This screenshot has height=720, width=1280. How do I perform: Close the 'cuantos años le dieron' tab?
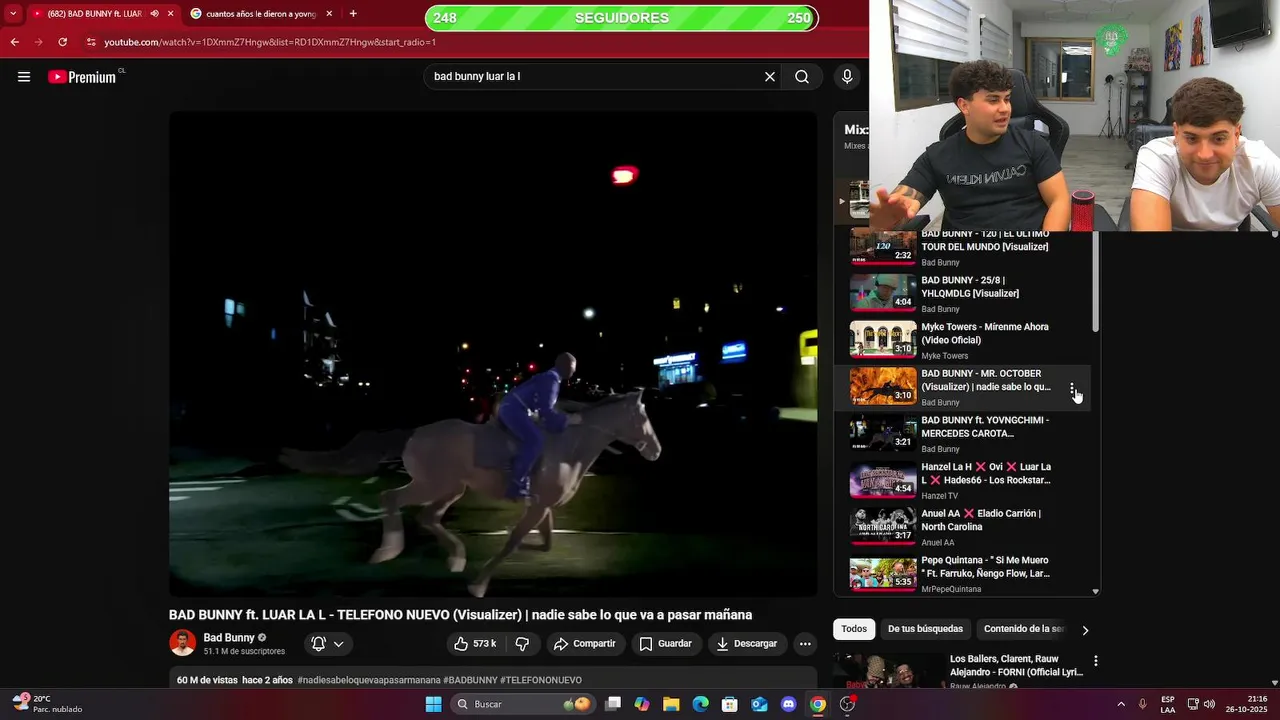coord(329,14)
